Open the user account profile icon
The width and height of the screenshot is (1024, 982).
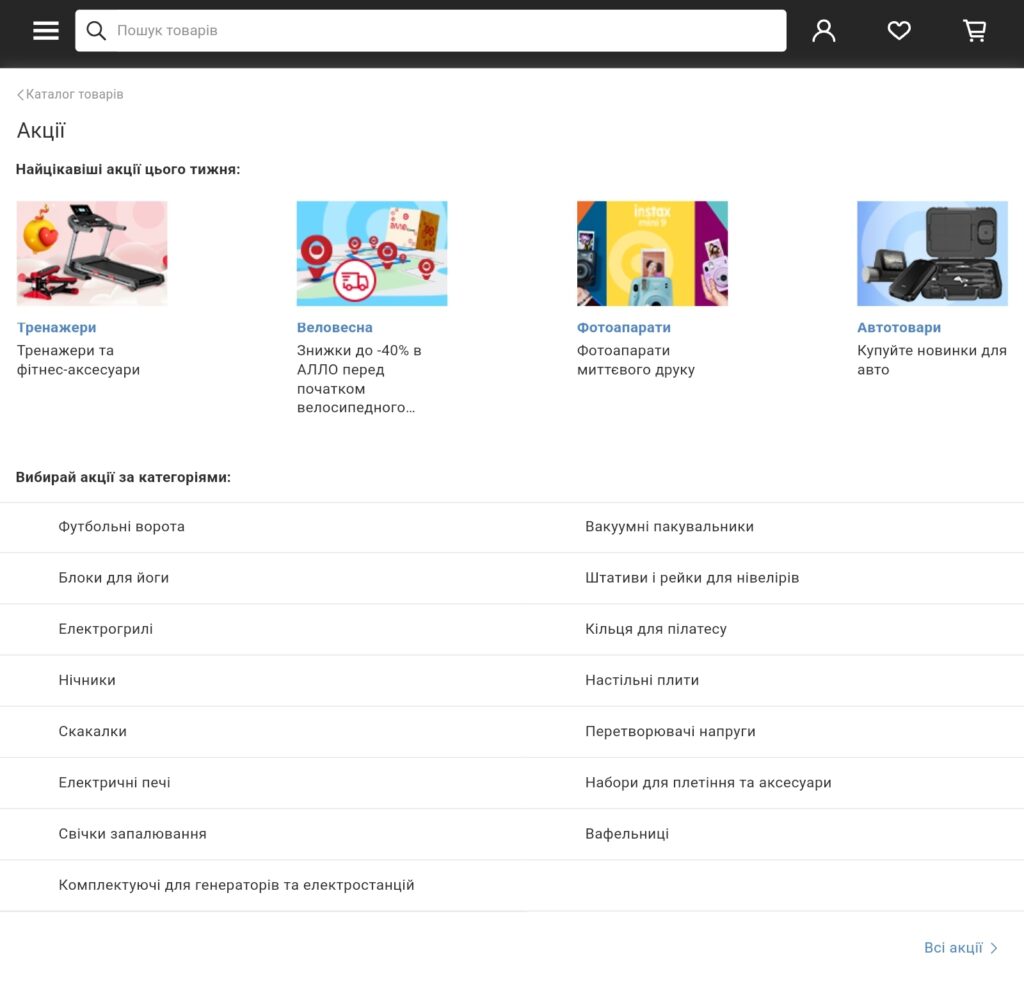(x=823, y=31)
